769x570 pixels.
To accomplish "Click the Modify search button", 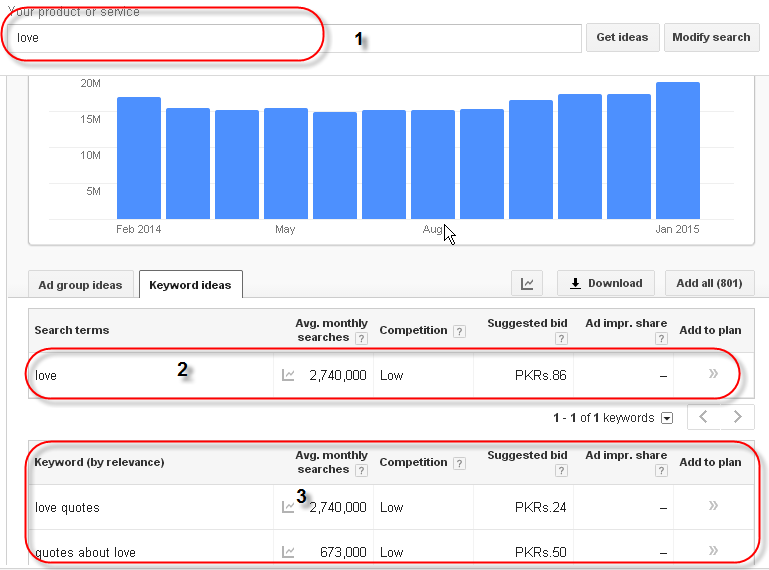I will coord(711,37).
